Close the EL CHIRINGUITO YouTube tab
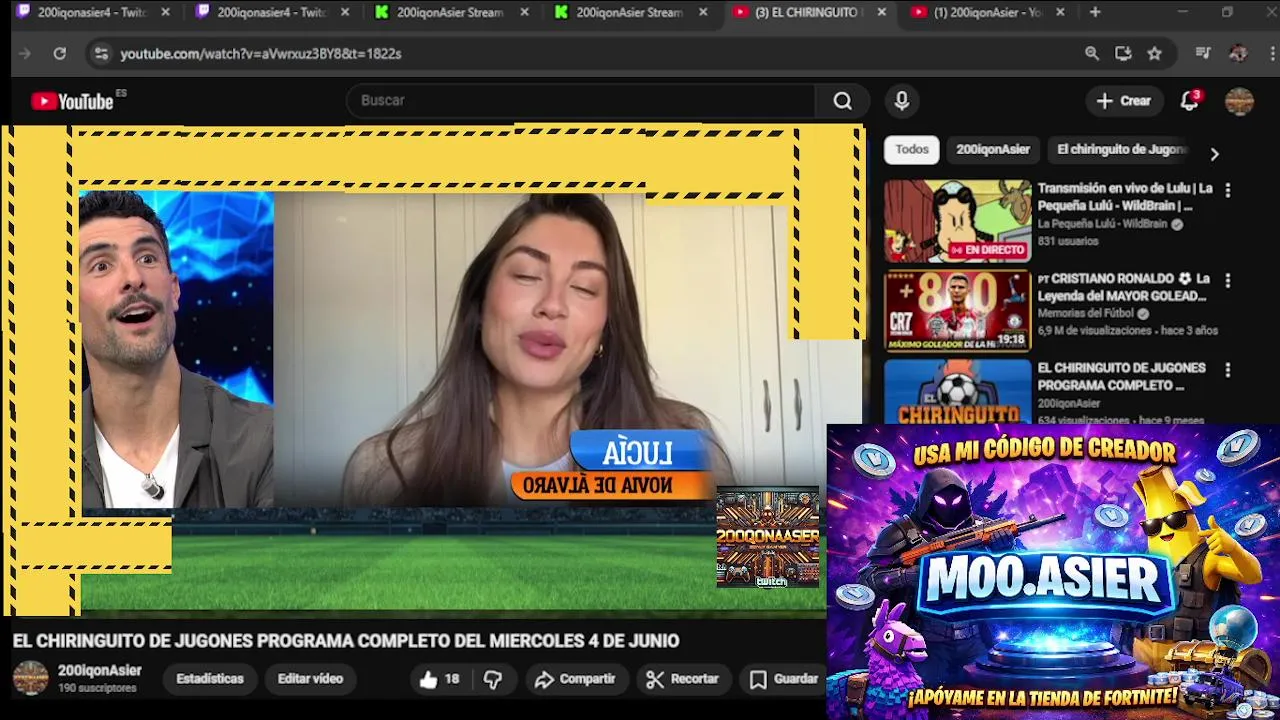1280x720 pixels. (881, 12)
